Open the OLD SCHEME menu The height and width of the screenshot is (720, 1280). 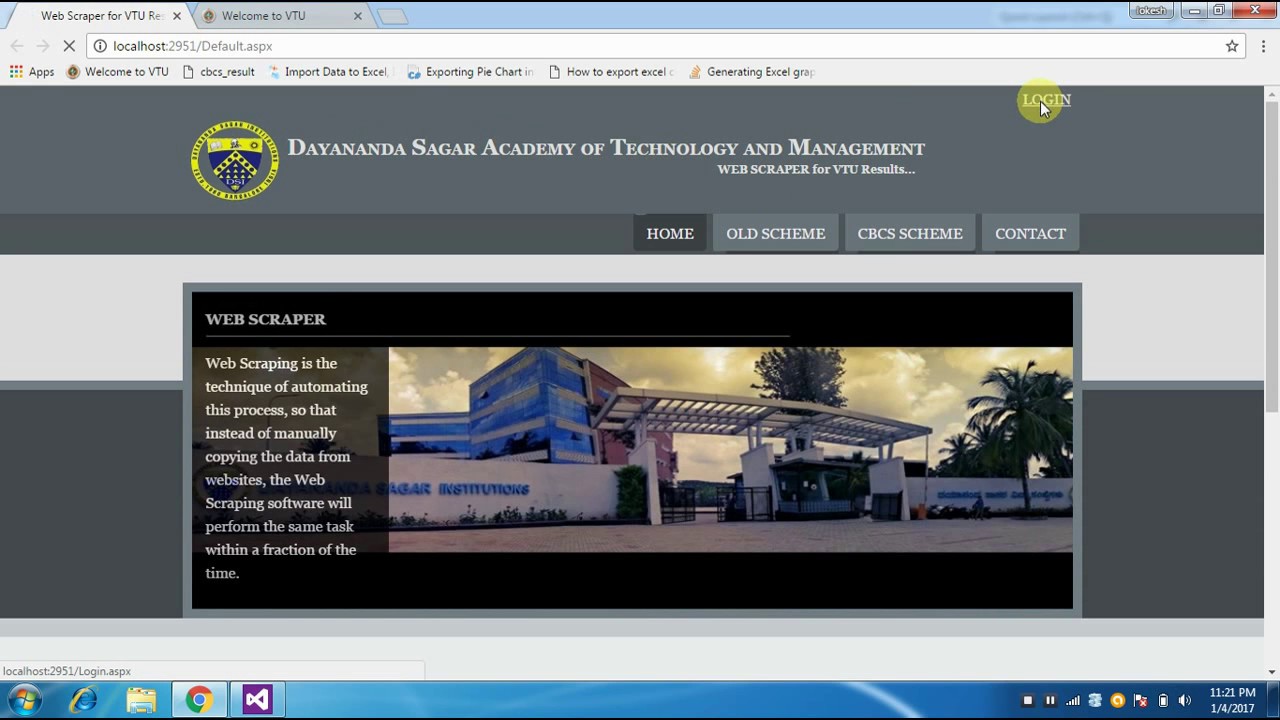click(x=775, y=234)
